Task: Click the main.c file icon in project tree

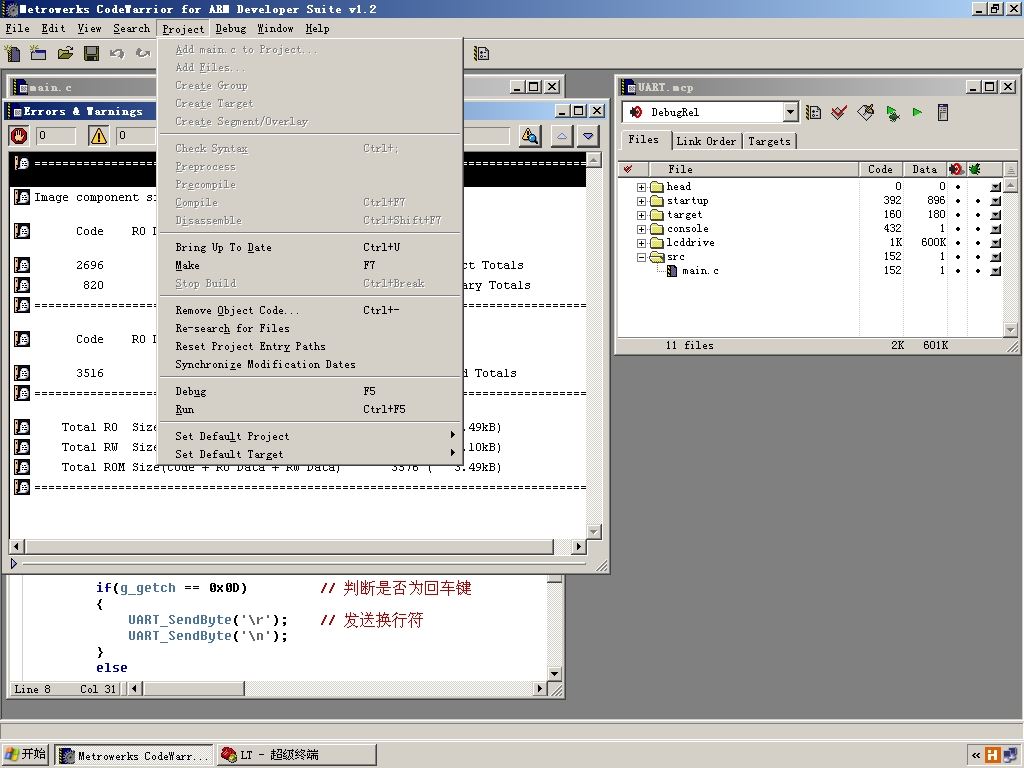Action: pos(671,270)
